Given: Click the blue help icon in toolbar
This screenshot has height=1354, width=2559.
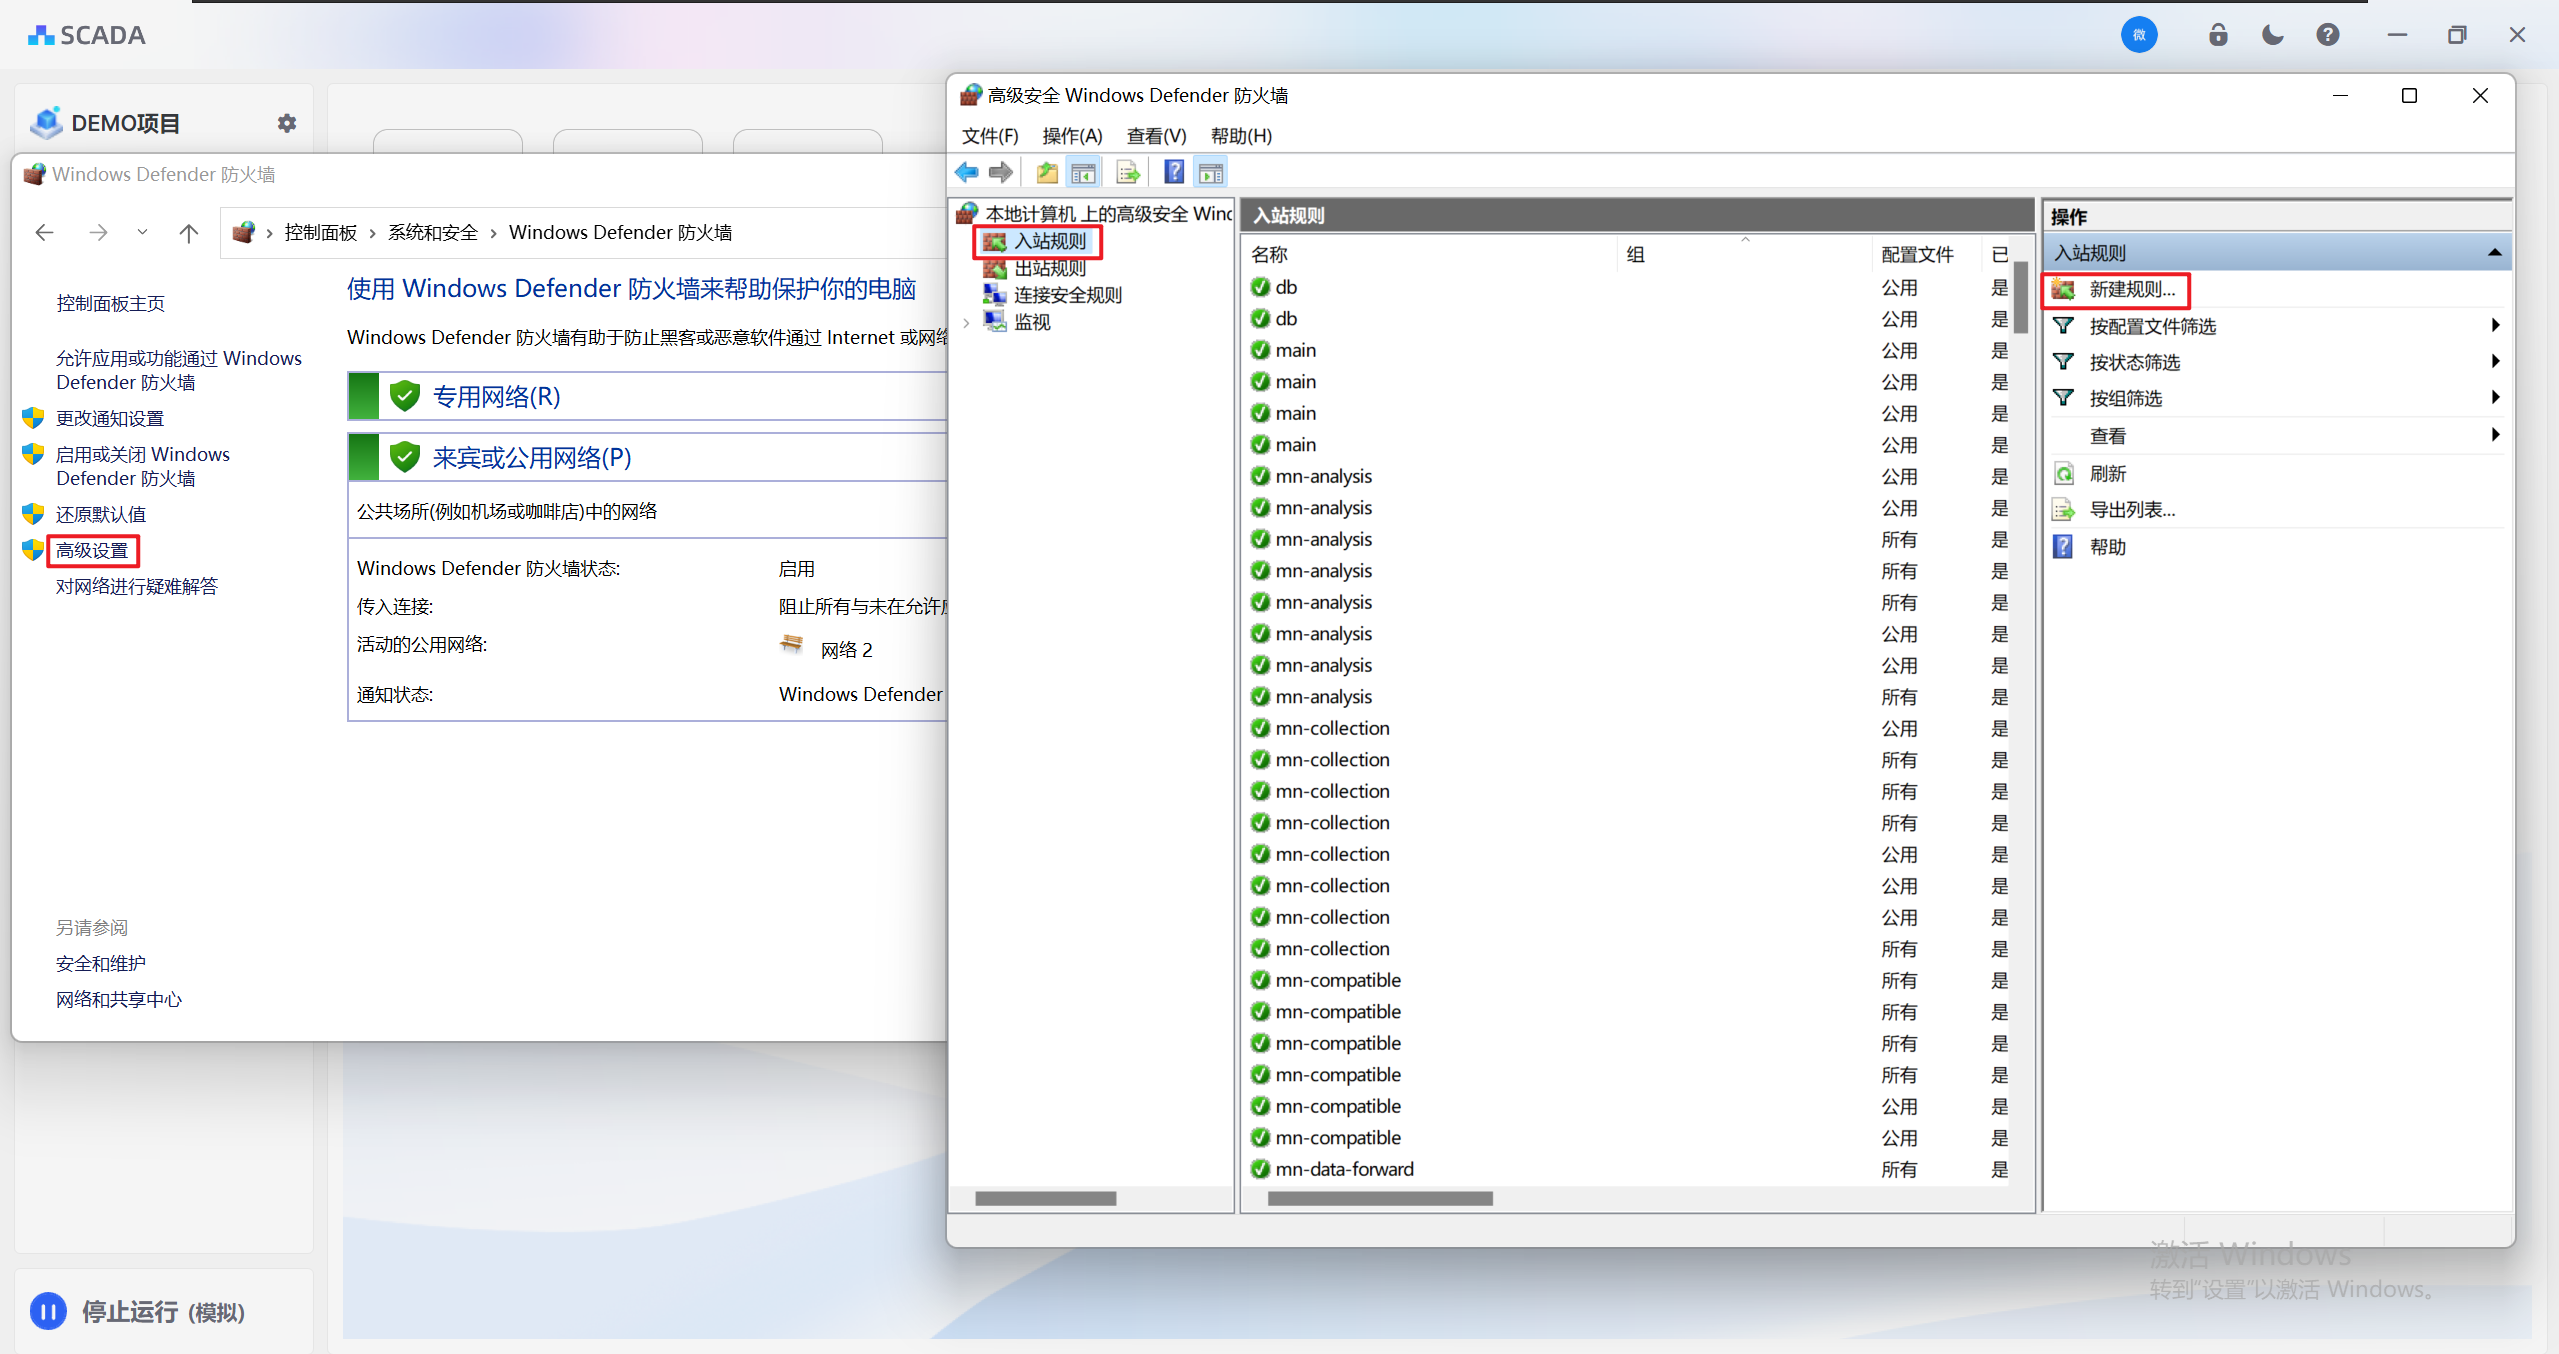Looking at the screenshot, I should (1173, 172).
